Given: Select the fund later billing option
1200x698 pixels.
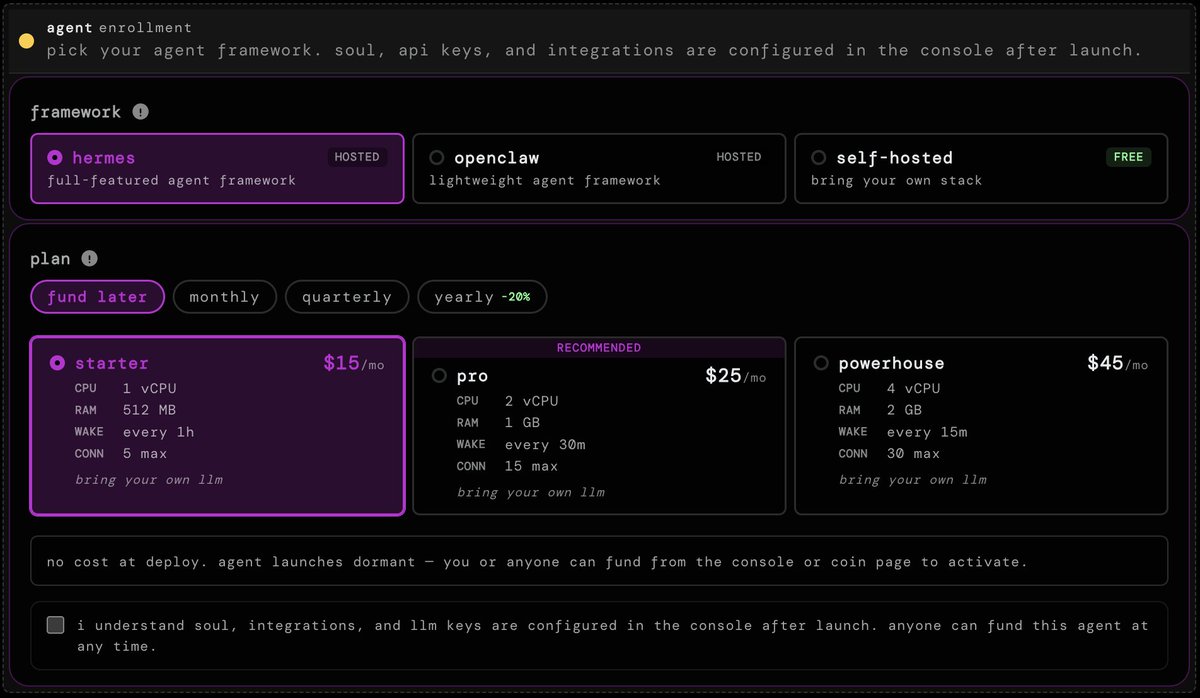Looking at the screenshot, I should 97,297.
